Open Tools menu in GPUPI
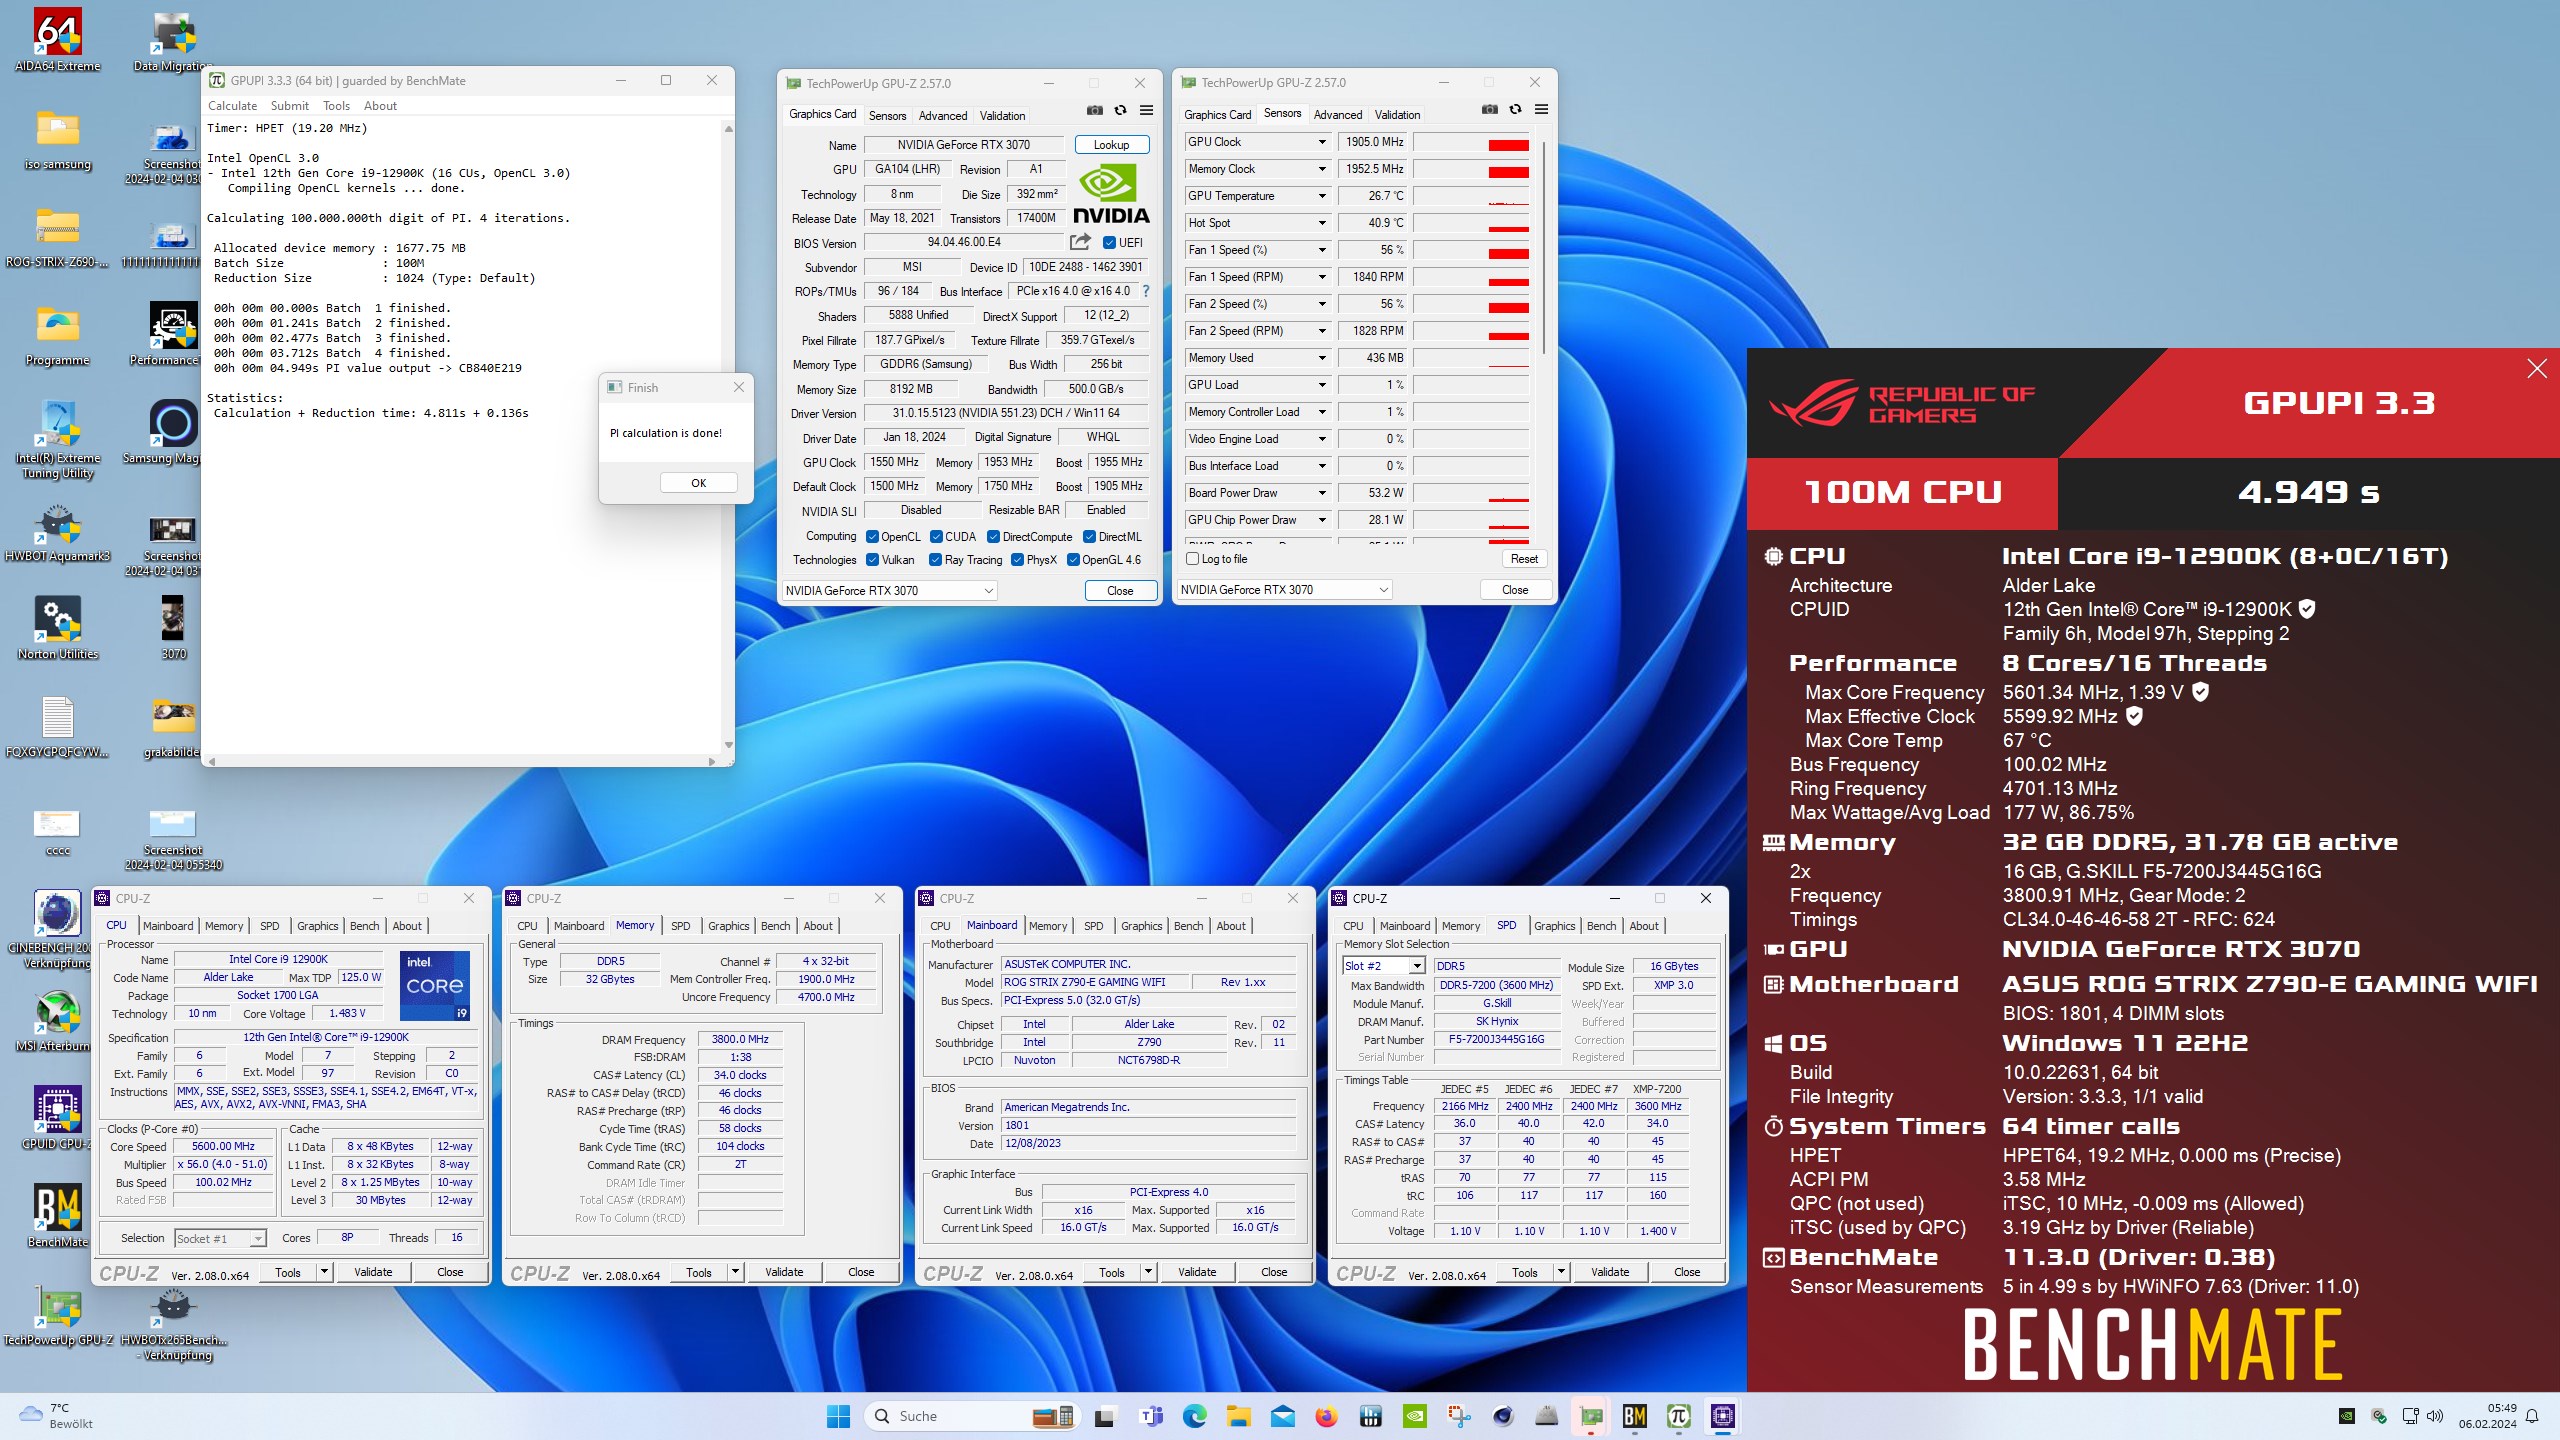Image resolution: width=2560 pixels, height=1440 pixels. click(336, 106)
